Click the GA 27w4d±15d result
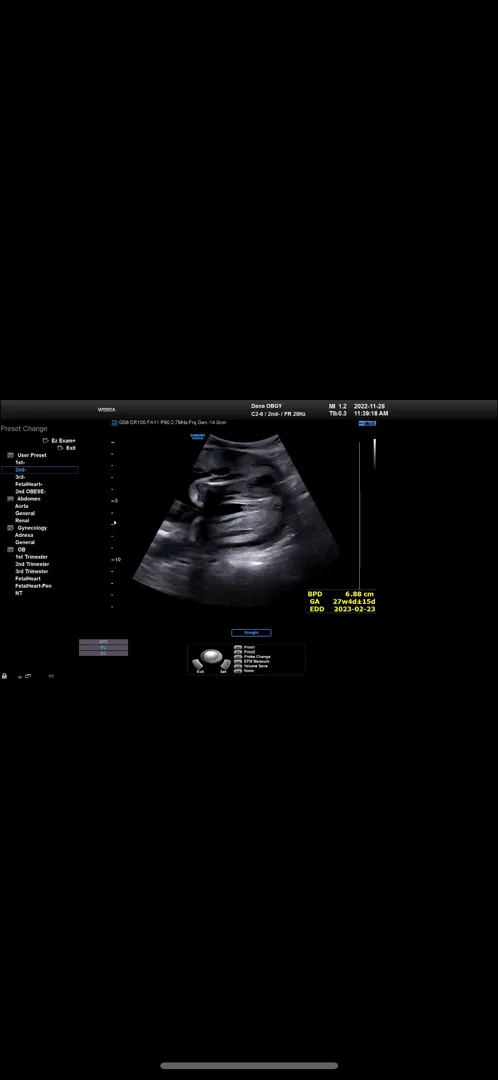Image resolution: width=498 pixels, height=1080 pixels. click(x=341, y=601)
